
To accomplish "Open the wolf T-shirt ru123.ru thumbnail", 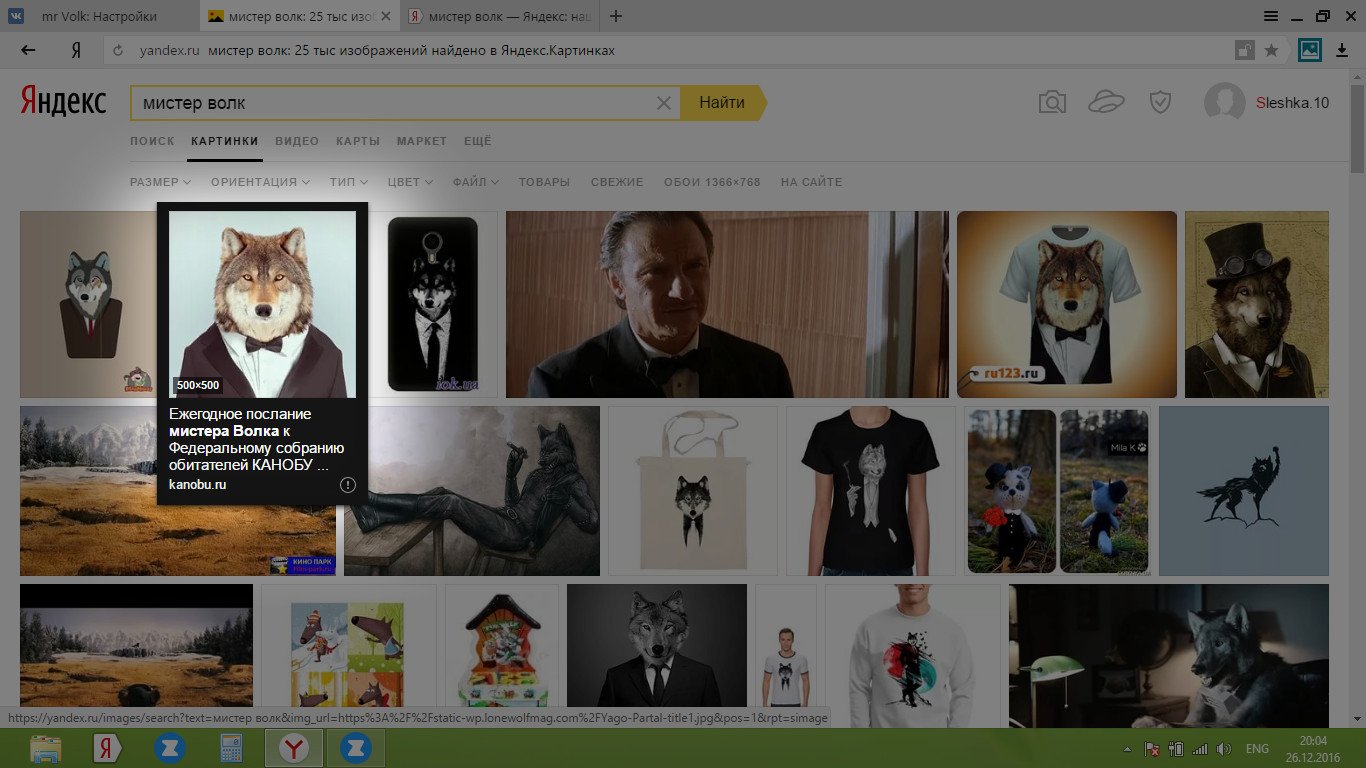I will (1066, 304).
